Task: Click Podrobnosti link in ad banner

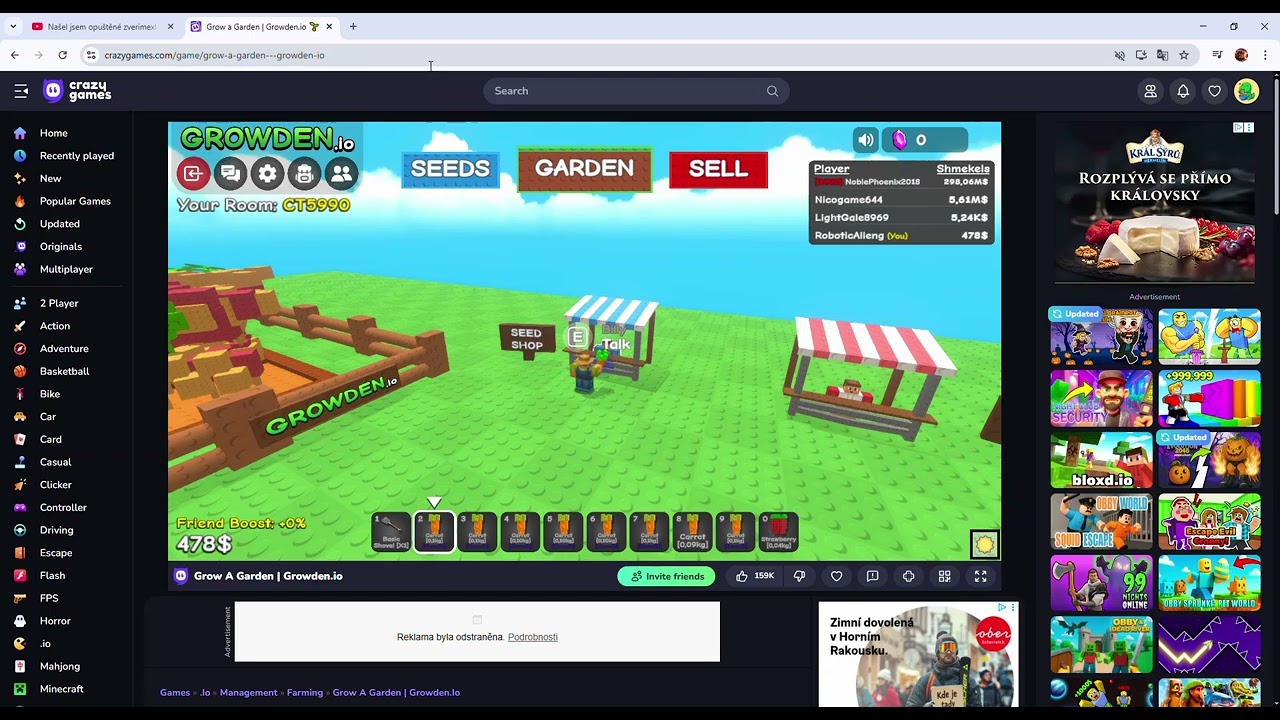Action: (533, 637)
